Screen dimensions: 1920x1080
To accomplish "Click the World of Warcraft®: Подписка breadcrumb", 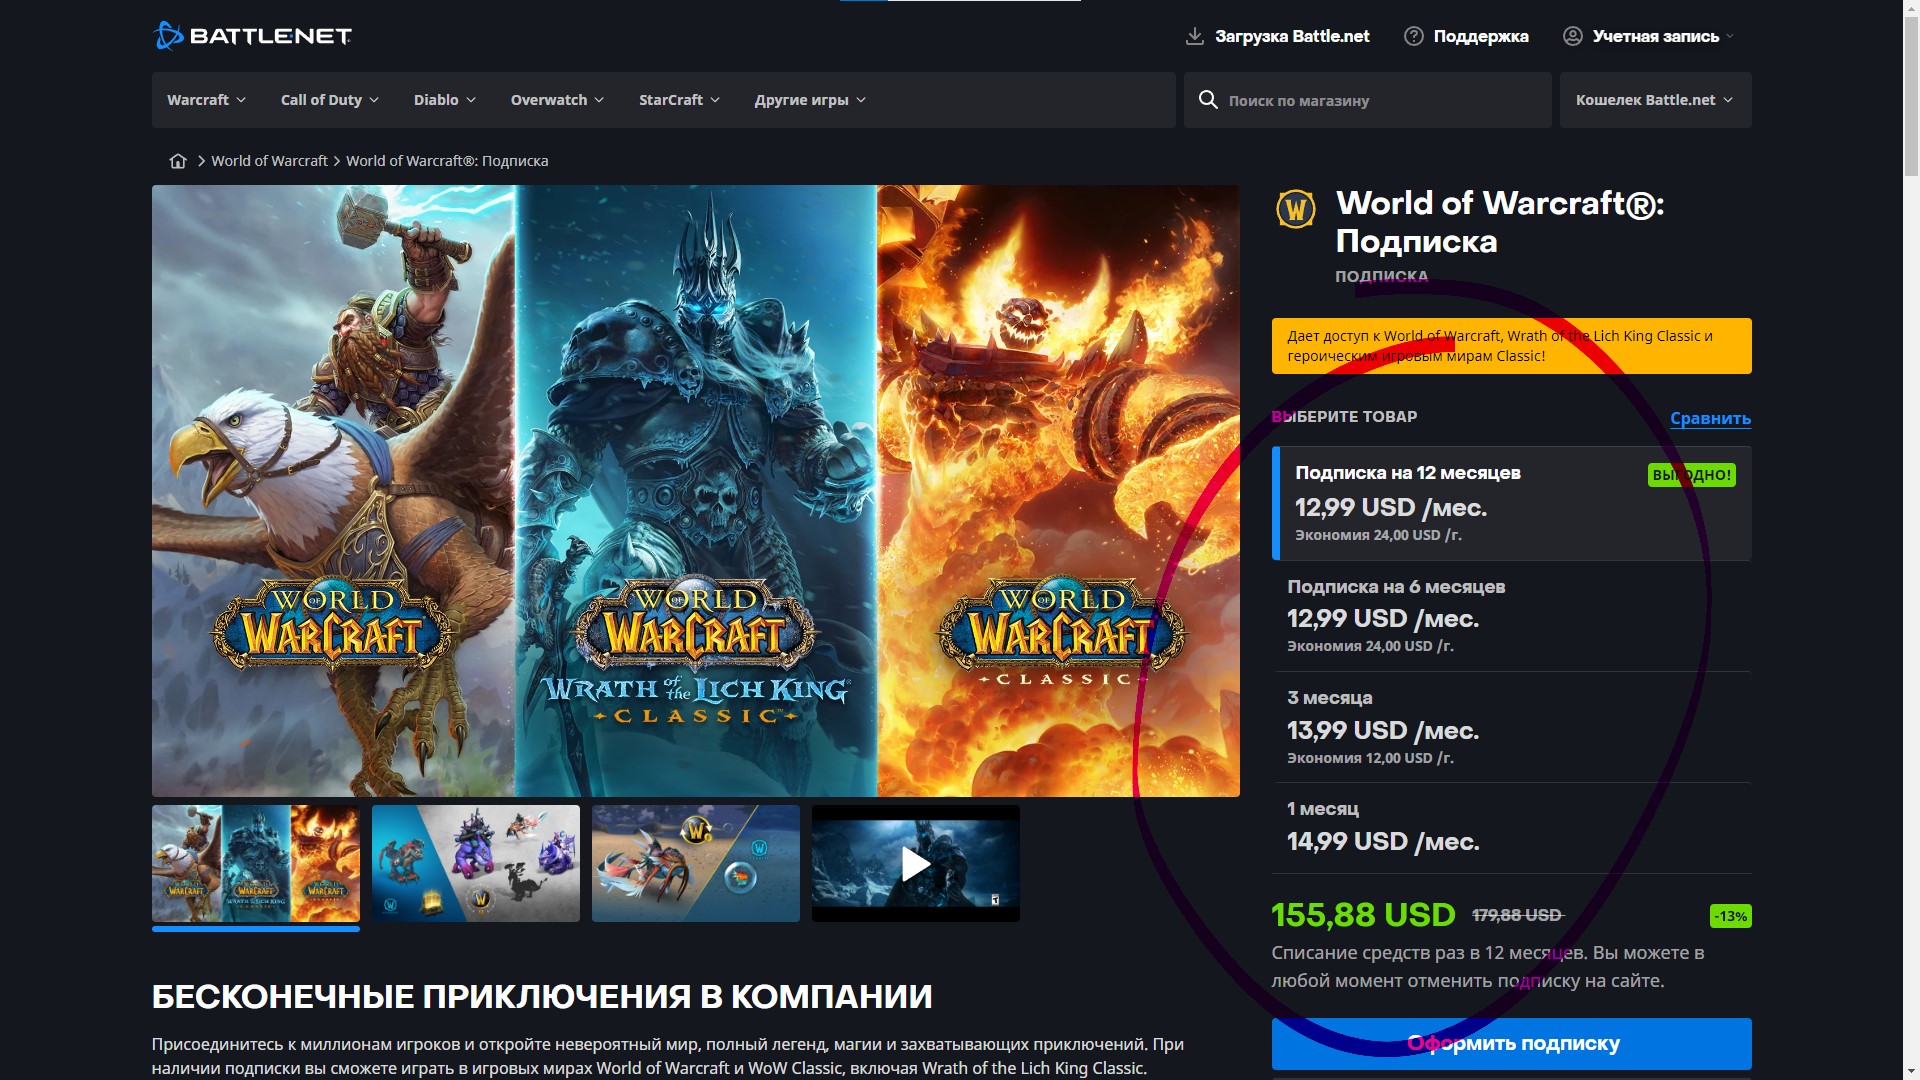I will pos(447,161).
